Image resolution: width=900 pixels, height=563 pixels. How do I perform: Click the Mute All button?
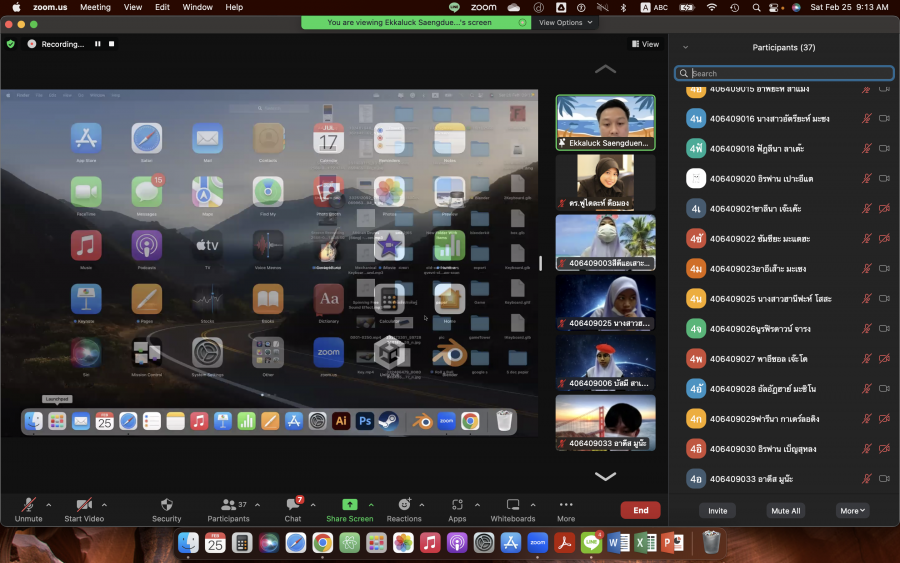click(x=785, y=510)
